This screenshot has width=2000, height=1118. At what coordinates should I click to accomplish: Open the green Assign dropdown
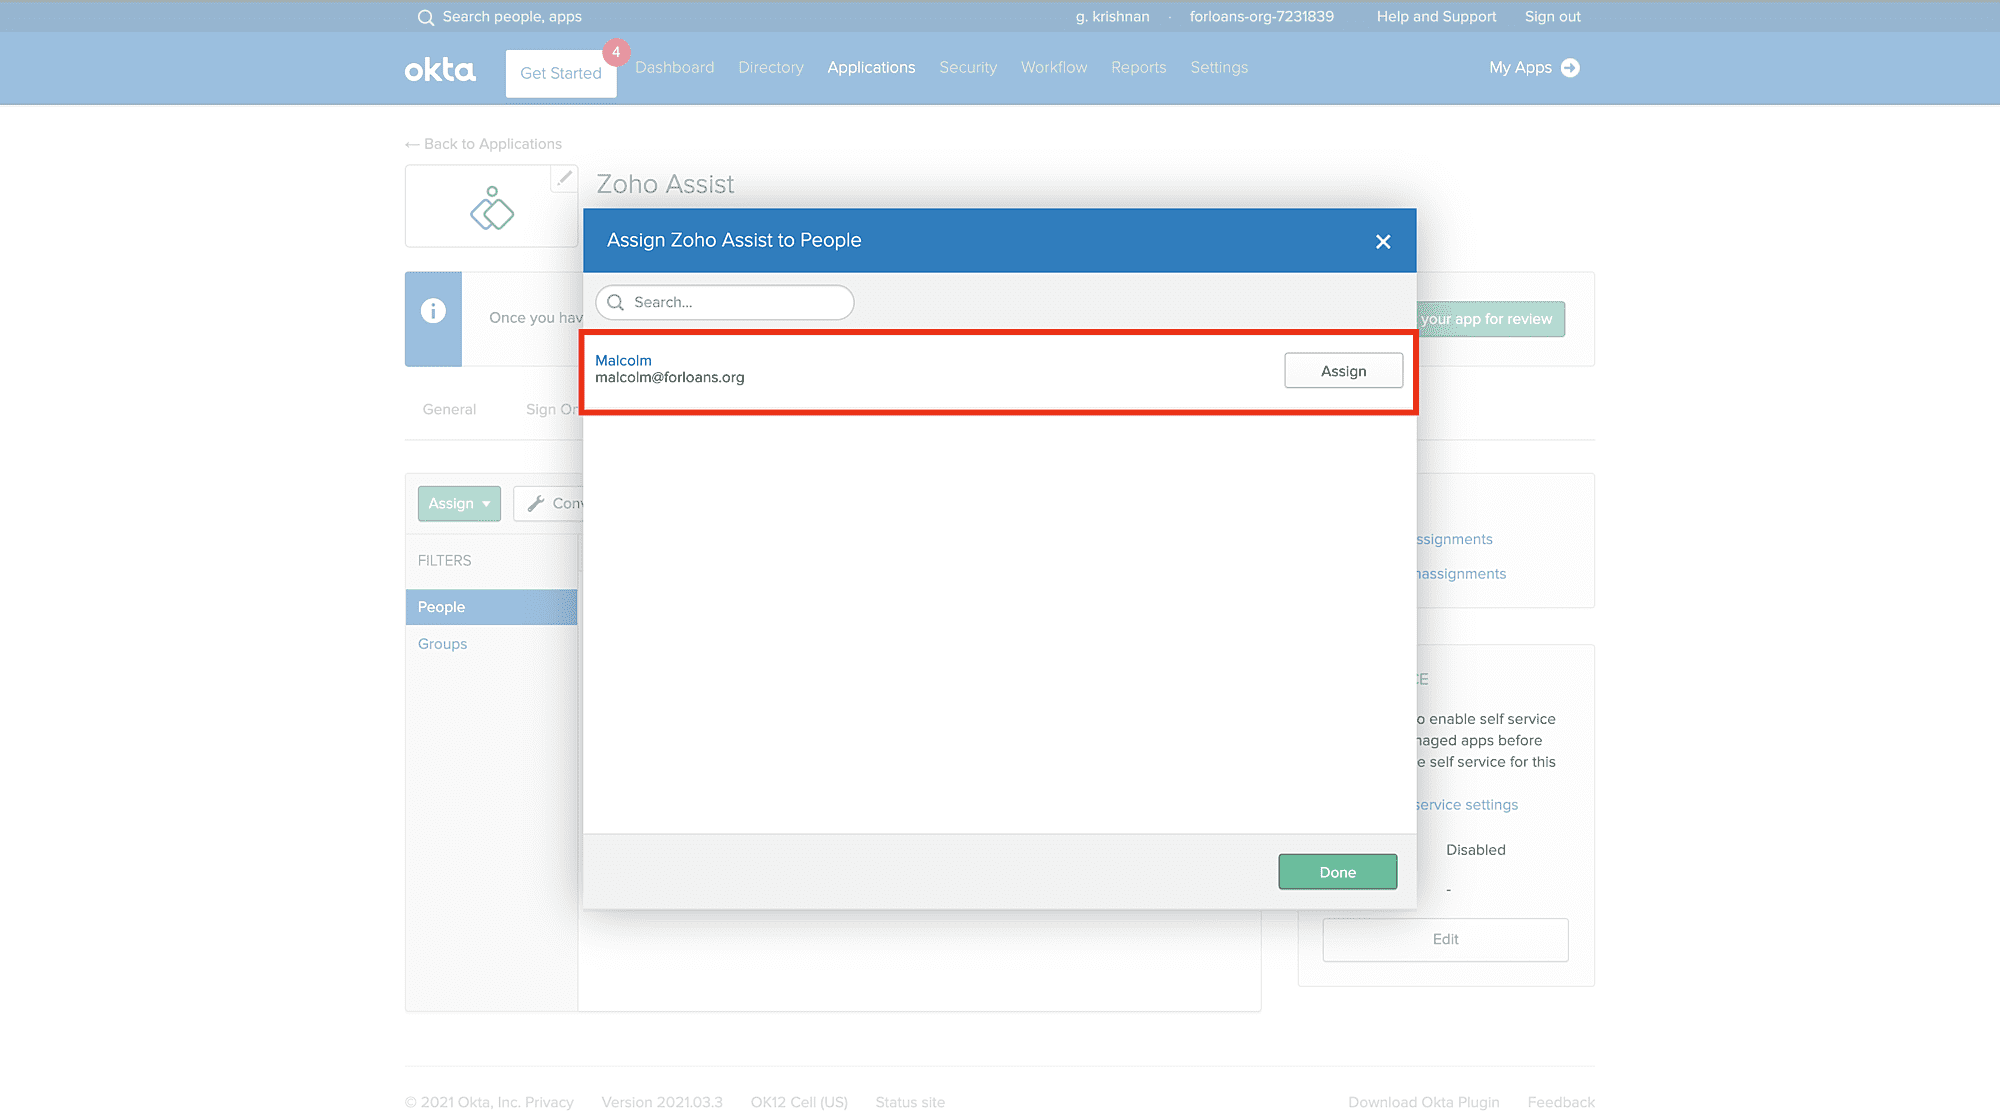pyautogui.click(x=459, y=504)
